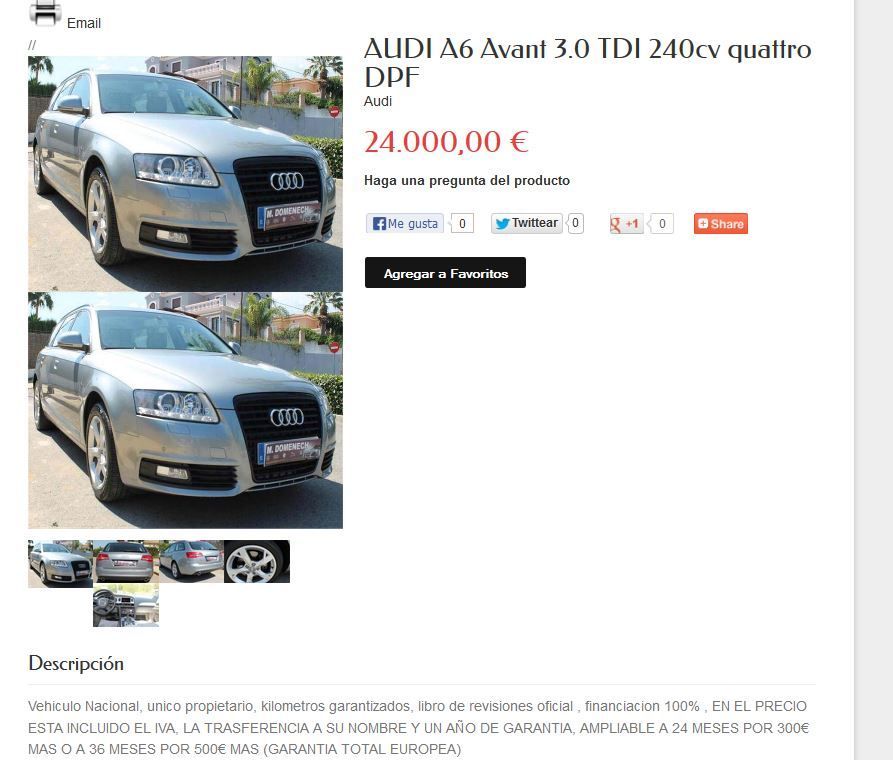Image resolution: width=893 pixels, height=760 pixels.
Task: Open the Email link
Action: pos(84,23)
